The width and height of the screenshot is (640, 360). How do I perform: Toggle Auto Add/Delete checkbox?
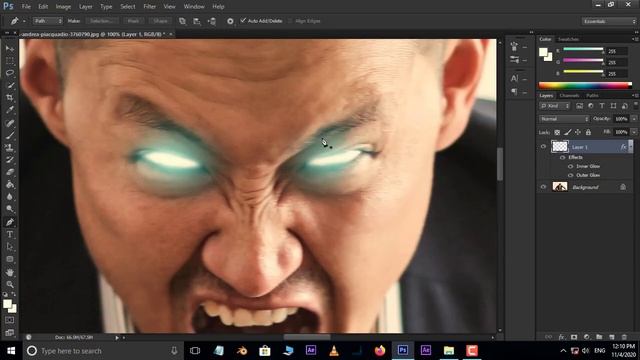[x=243, y=20]
